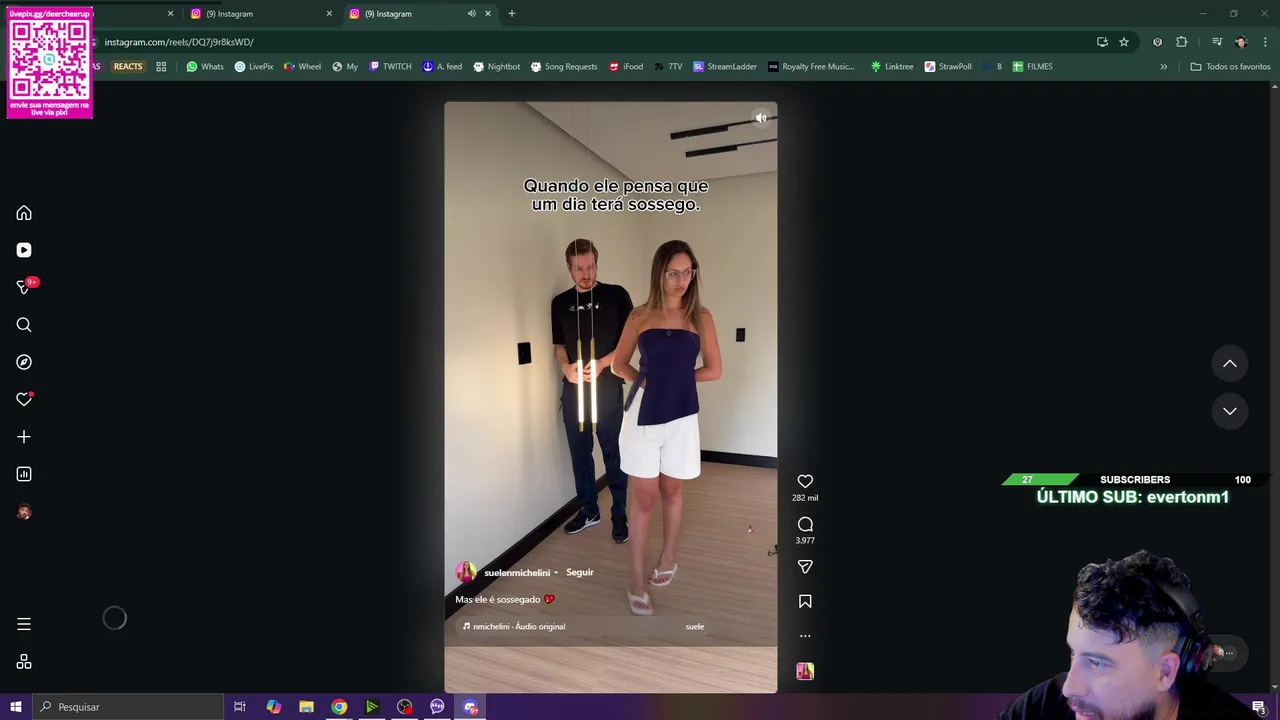Click the instagram.com address bar
The width and height of the screenshot is (1280, 720).
click(590, 42)
